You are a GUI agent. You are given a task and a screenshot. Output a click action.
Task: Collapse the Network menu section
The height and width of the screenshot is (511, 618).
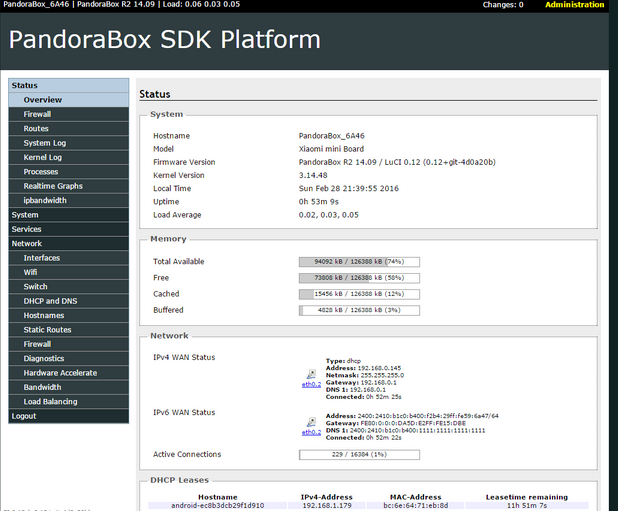[x=69, y=243]
